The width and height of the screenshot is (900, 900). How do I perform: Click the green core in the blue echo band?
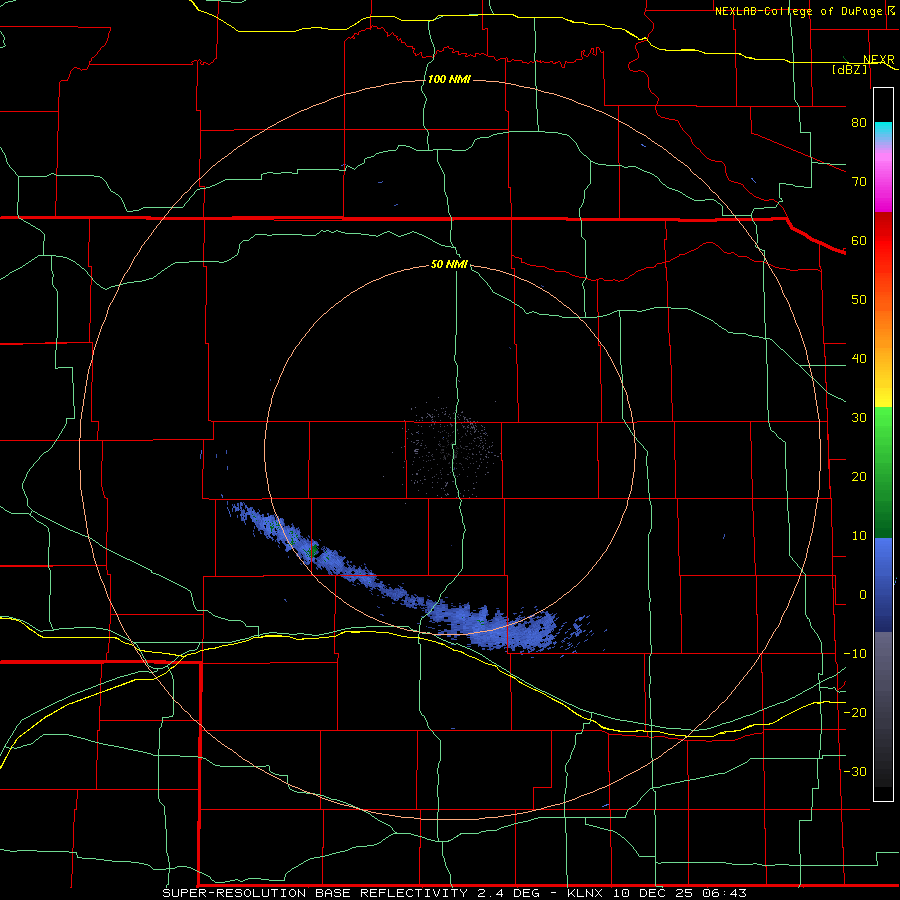313,550
